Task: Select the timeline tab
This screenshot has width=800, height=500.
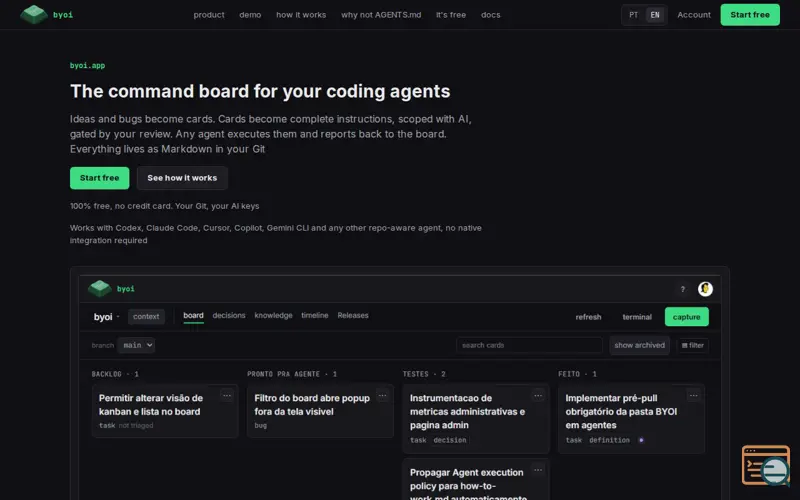Action: tap(315, 316)
